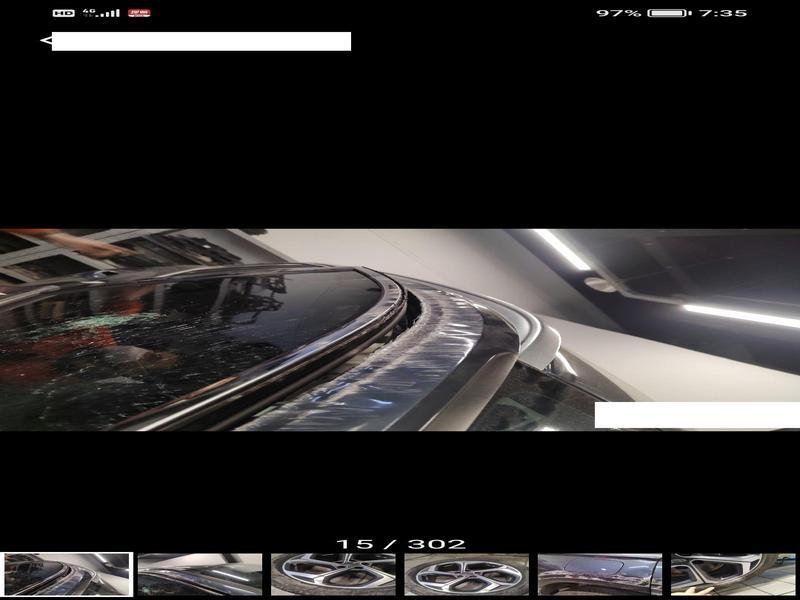800x600 pixels.
Task: Open the third thumbnail showing alloy wheel
Action: 333,574
